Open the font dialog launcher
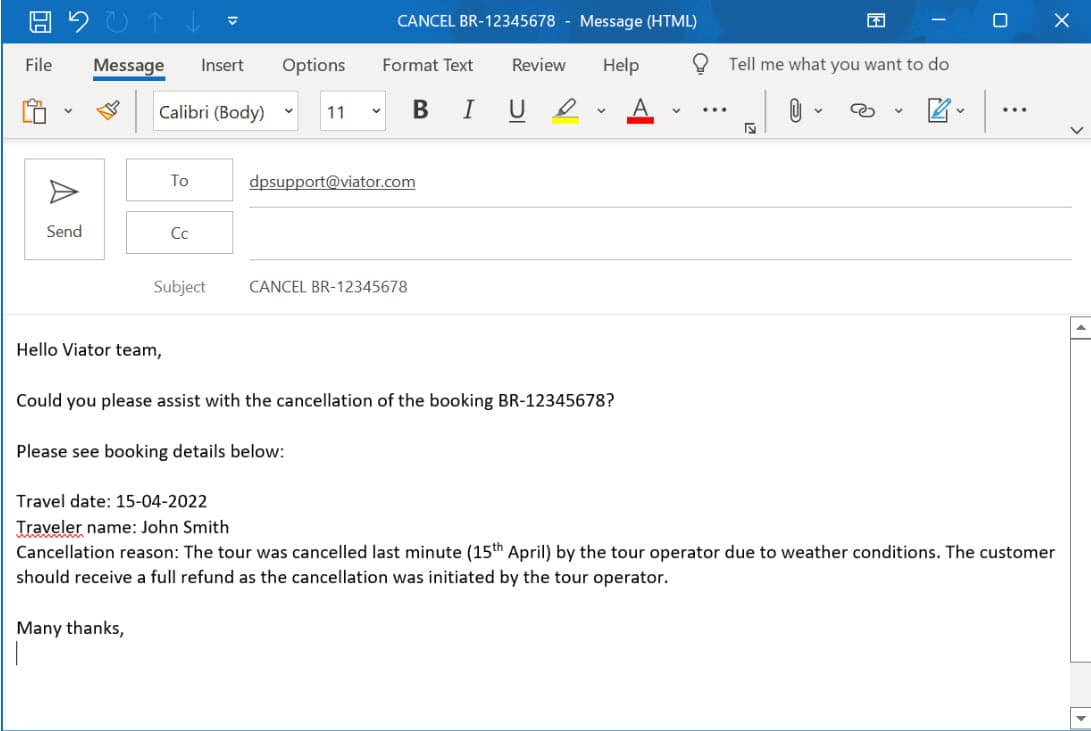 750,128
